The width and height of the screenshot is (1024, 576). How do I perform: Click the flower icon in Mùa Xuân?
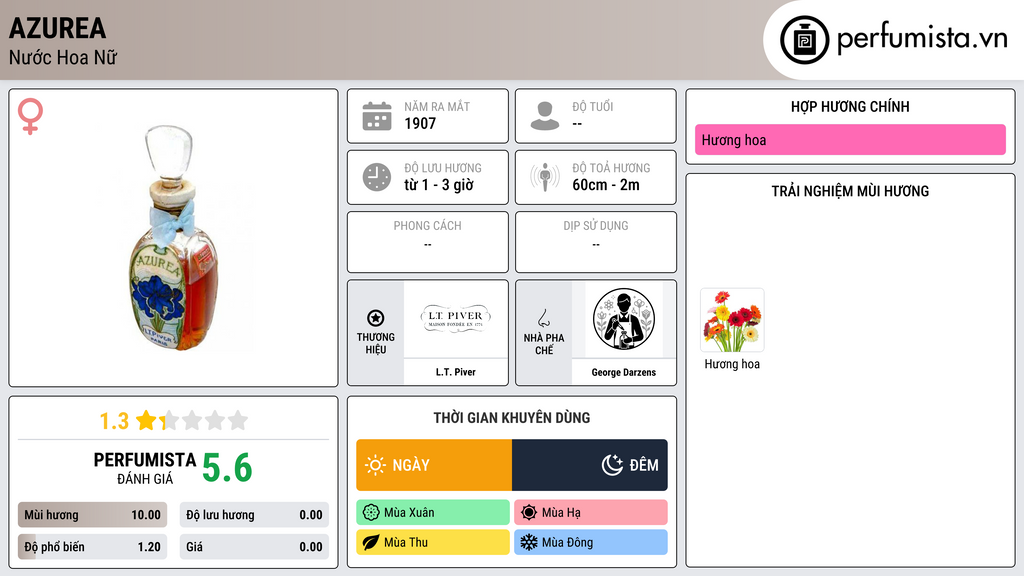pos(371,513)
